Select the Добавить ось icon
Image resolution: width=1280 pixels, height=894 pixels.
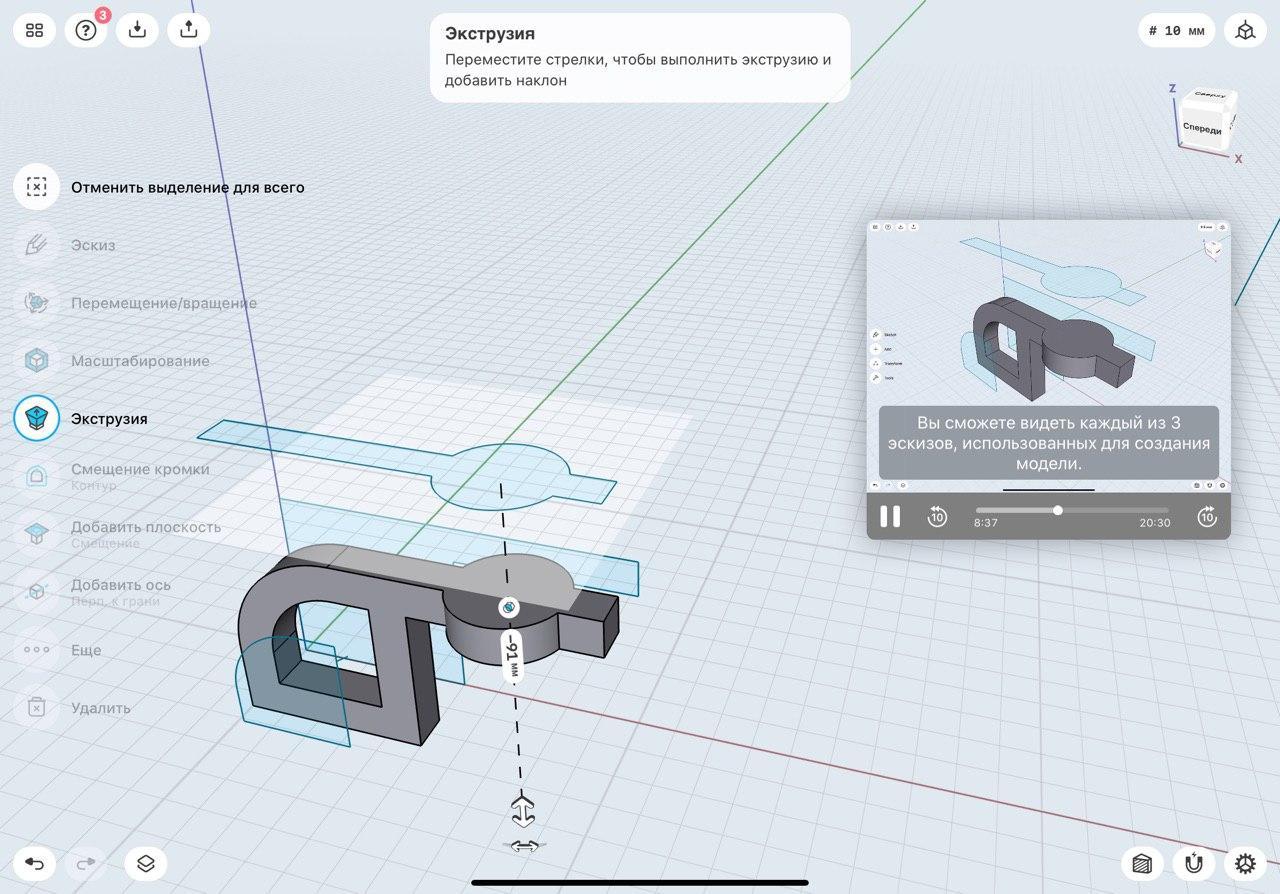(x=37, y=592)
